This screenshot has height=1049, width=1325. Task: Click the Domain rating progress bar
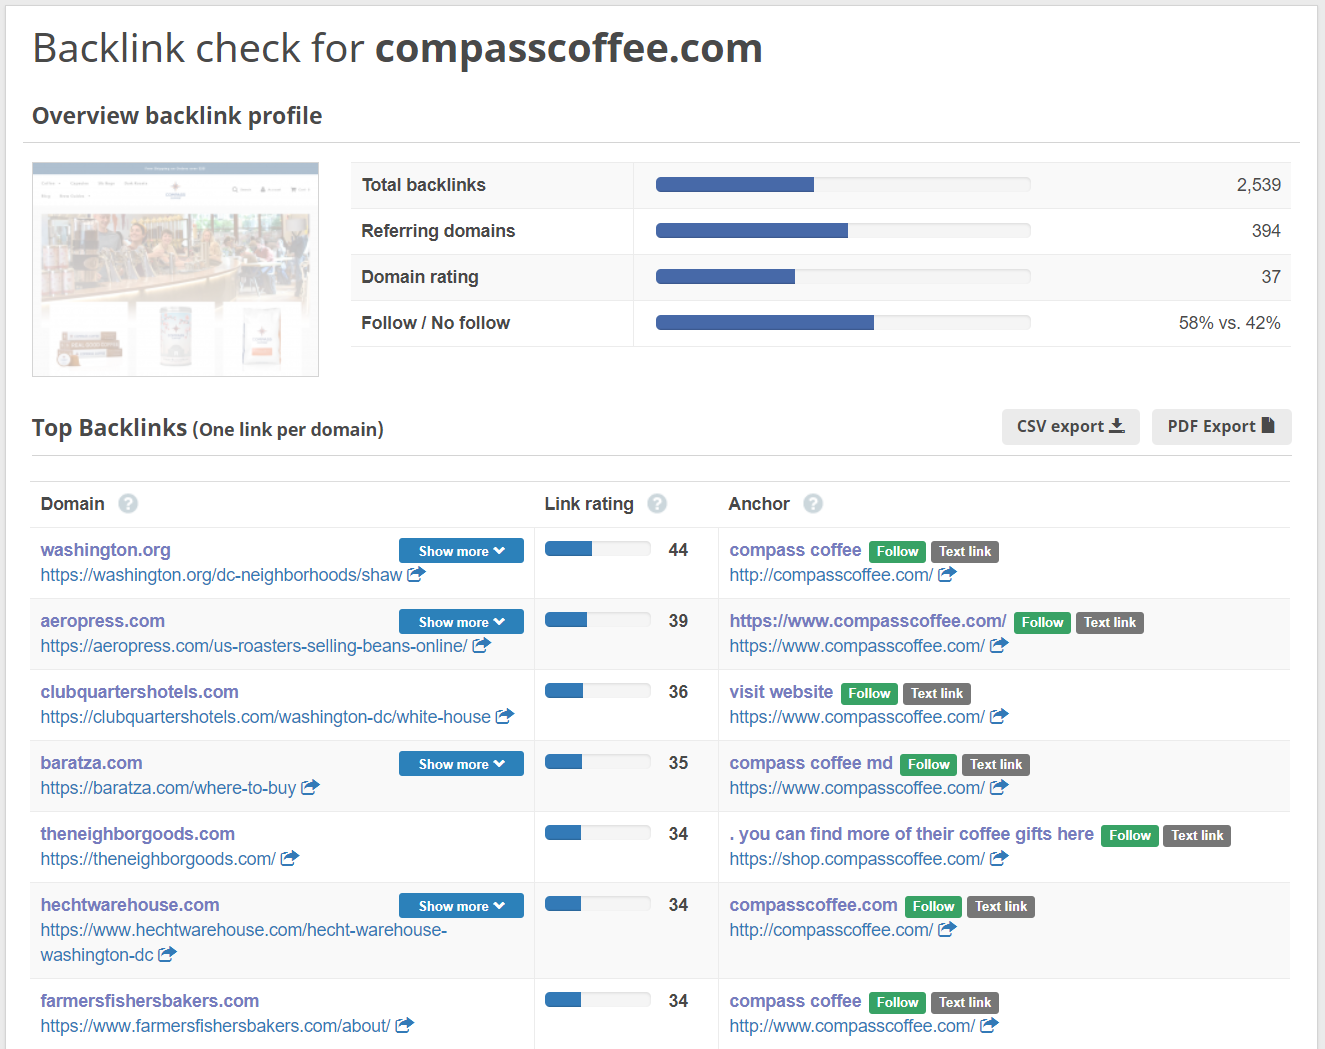coord(843,276)
